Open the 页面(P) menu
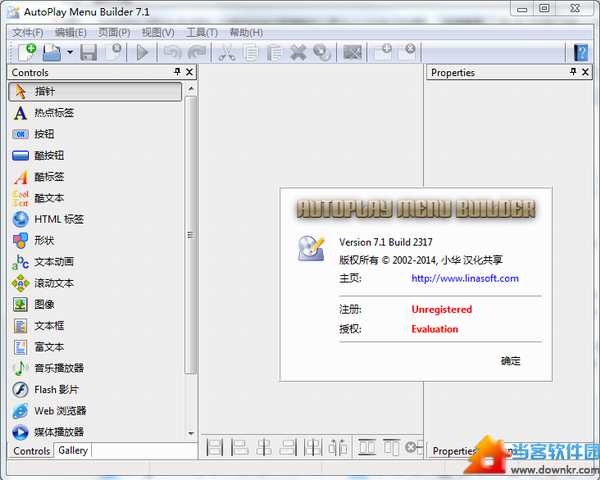 tap(114, 33)
